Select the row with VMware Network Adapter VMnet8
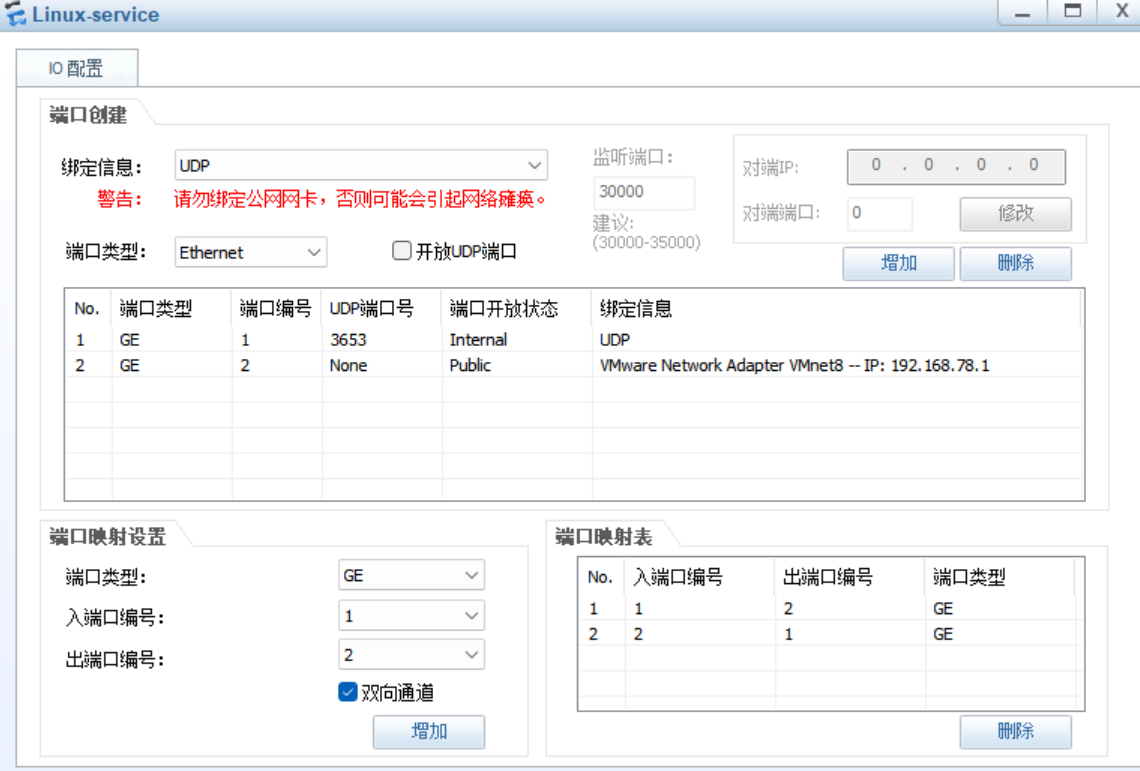 [574, 365]
